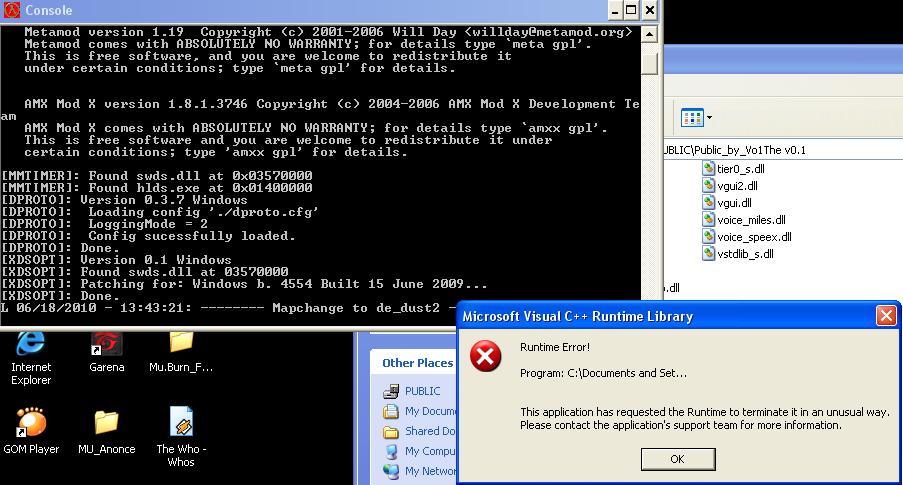This screenshot has width=903, height=485.
Task: Collapse the Other Places panel header
Action: pyautogui.click(x=415, y=363)
